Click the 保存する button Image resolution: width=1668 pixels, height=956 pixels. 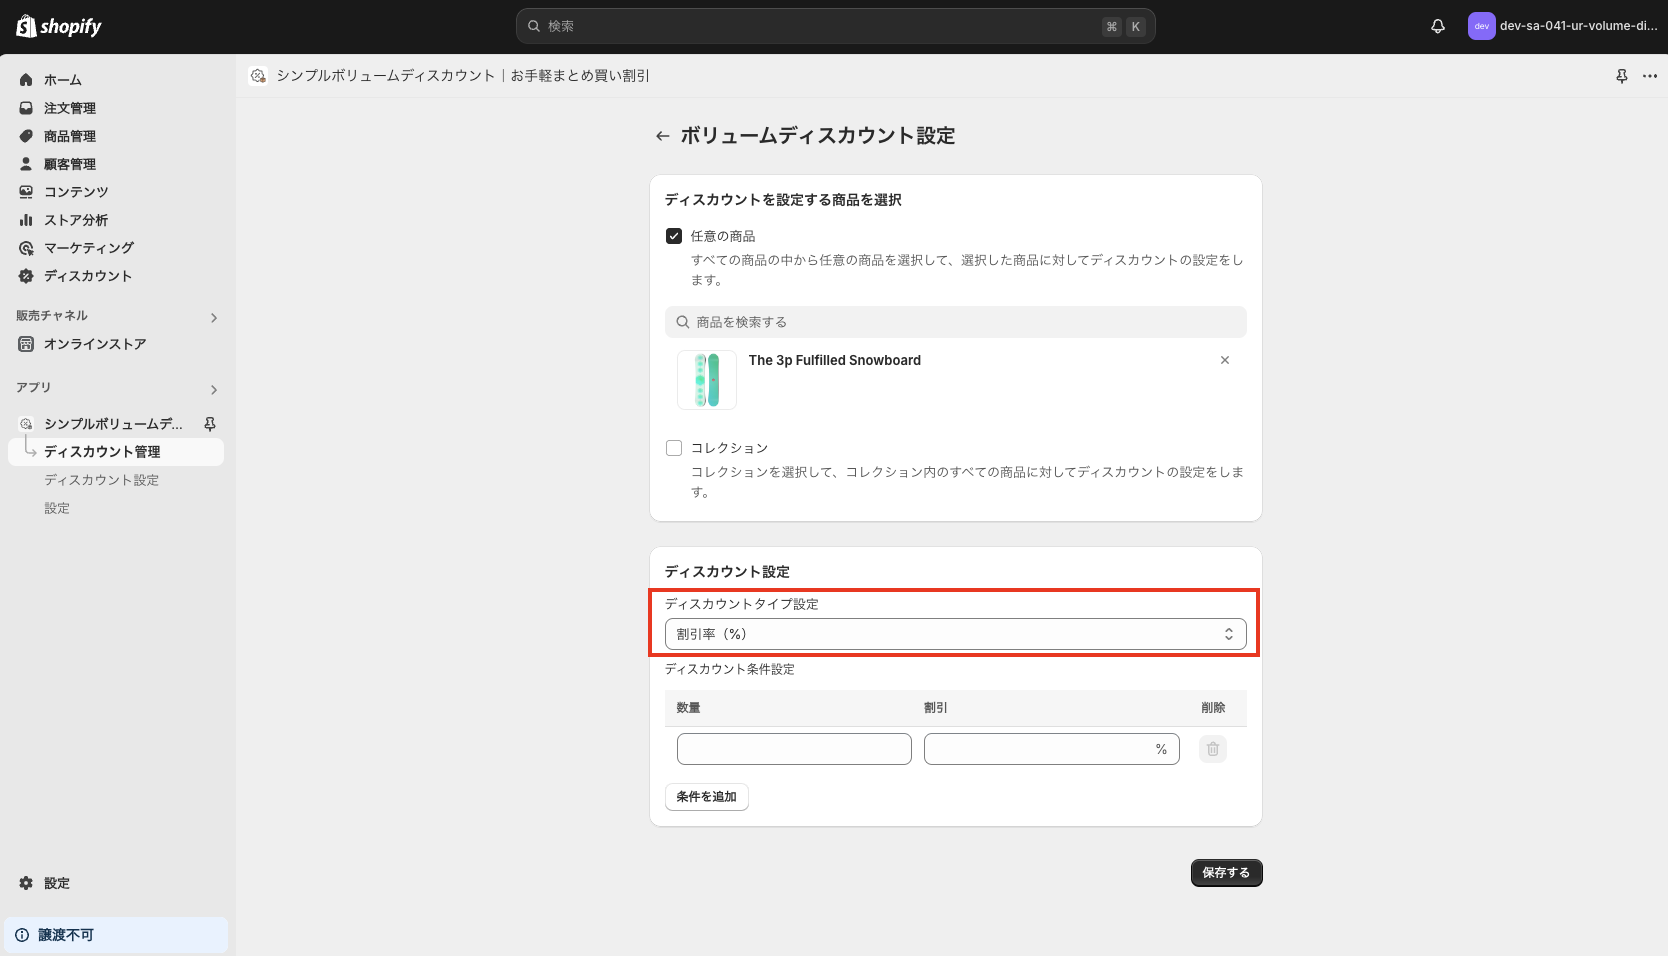tap(1225, 872)
